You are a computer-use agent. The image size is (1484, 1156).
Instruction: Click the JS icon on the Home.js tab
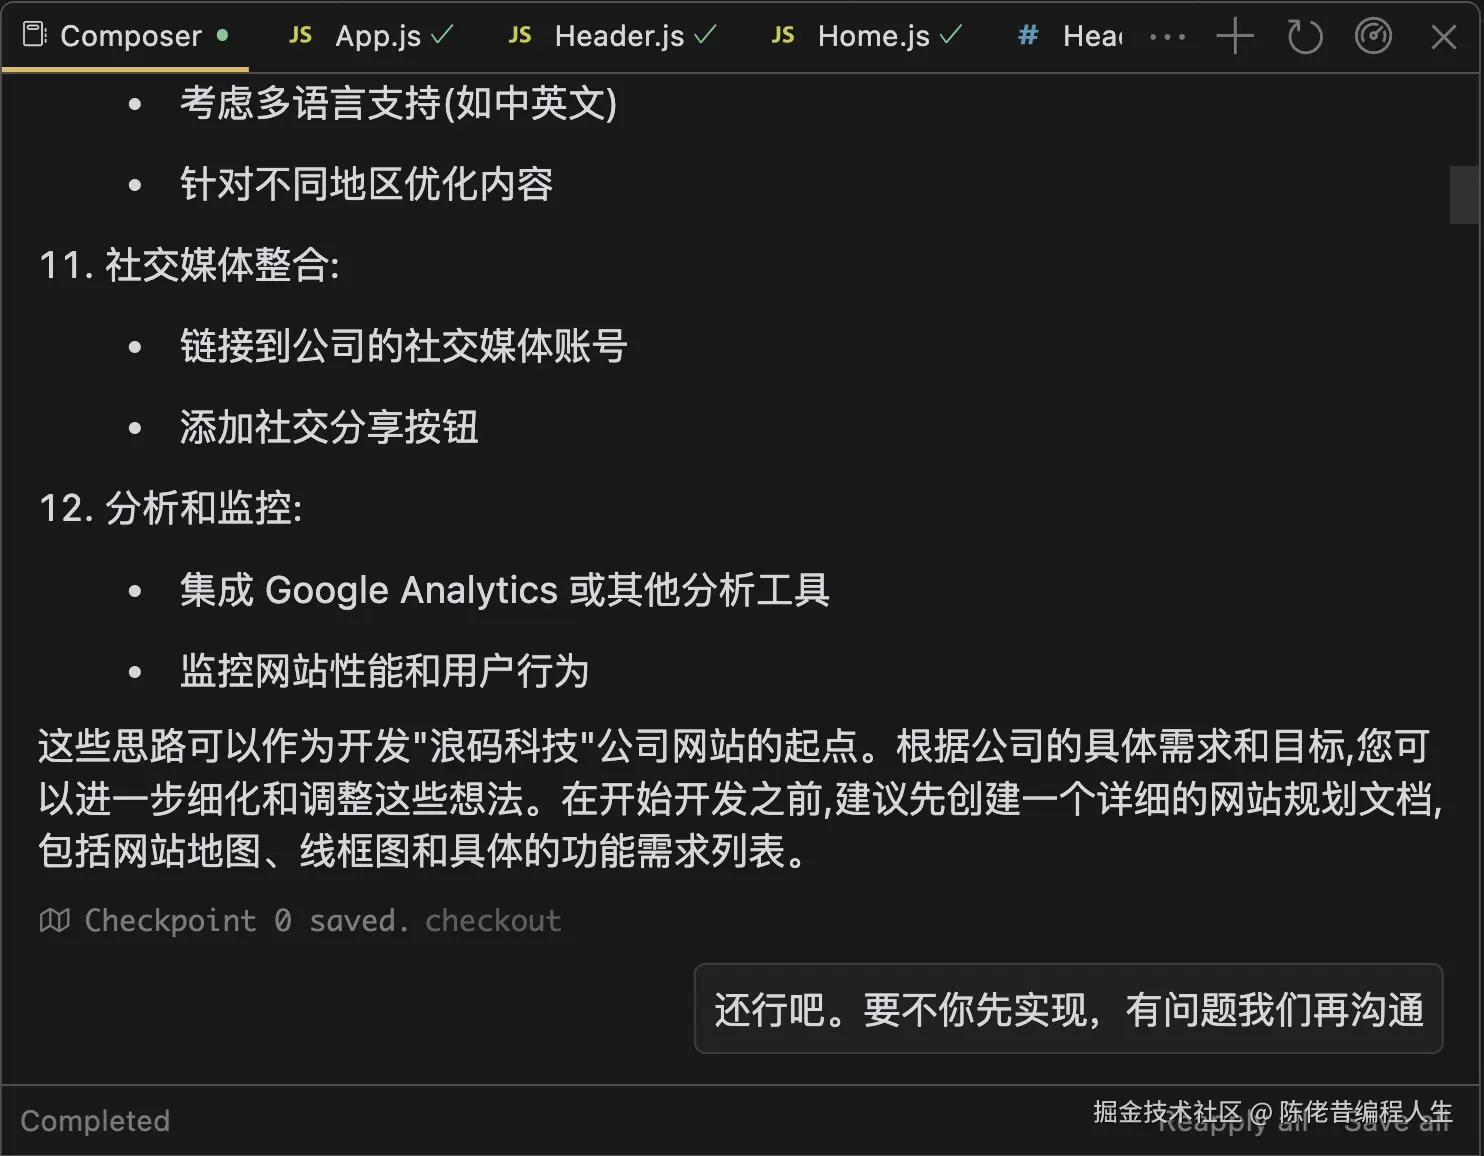(782, 36)
